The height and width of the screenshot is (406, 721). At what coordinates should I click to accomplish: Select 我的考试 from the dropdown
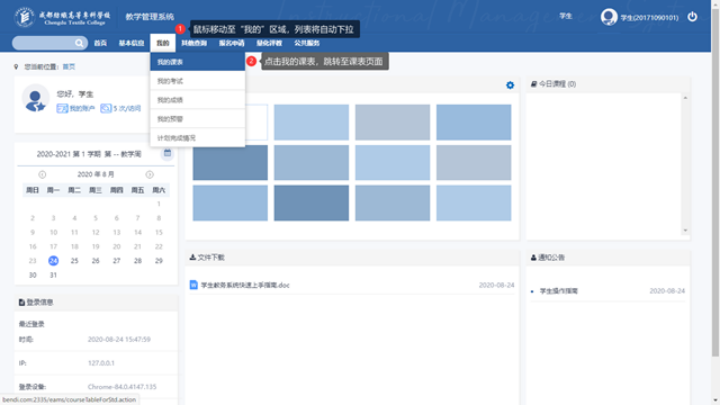tap(170, 81)
